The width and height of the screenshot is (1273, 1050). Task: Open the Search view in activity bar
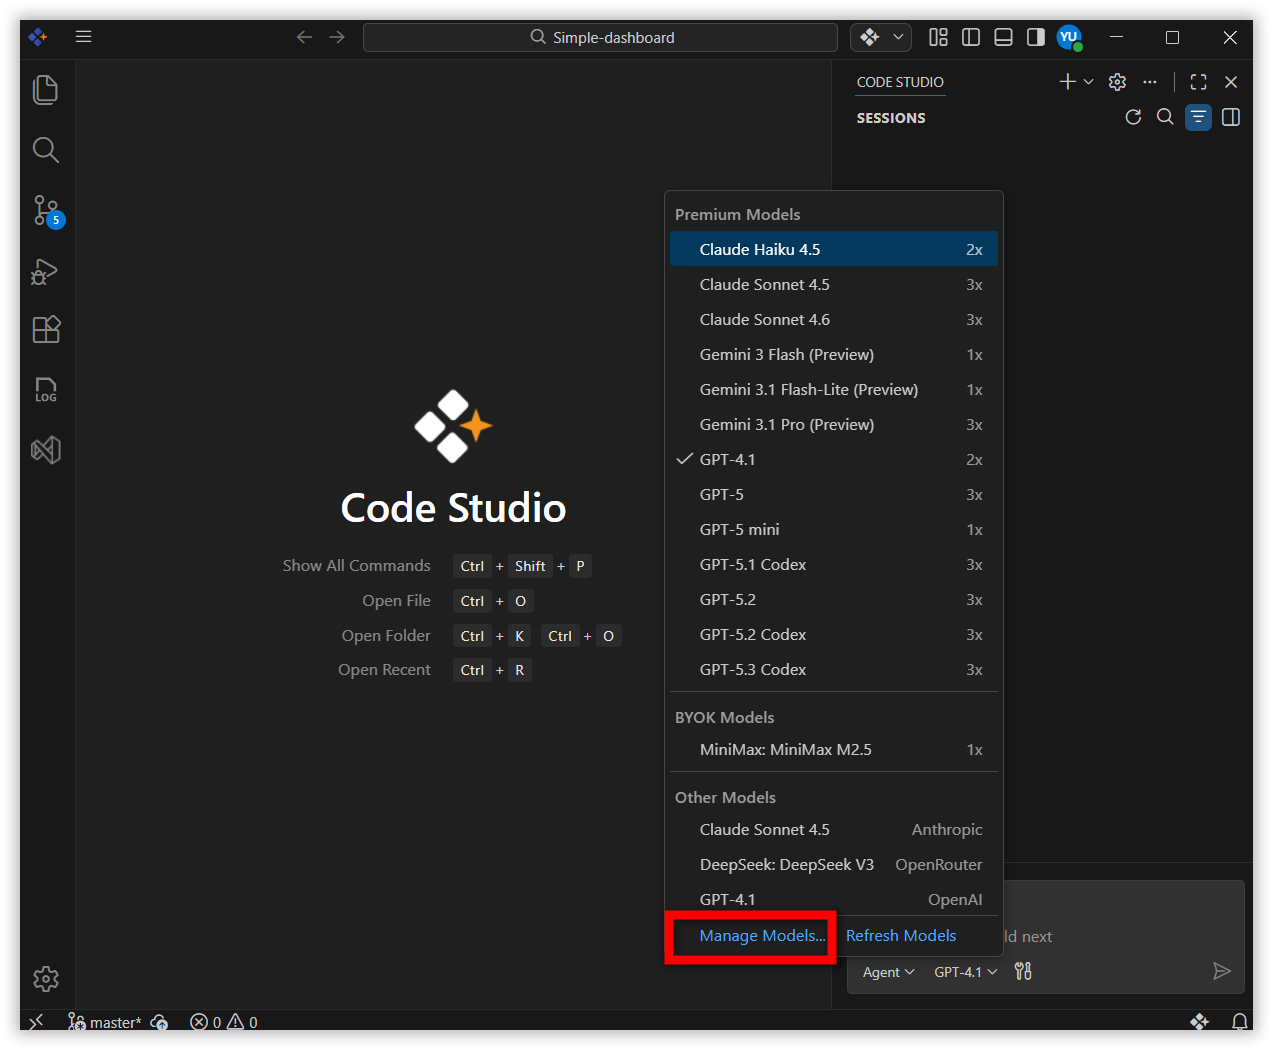[x=46, y=150]
